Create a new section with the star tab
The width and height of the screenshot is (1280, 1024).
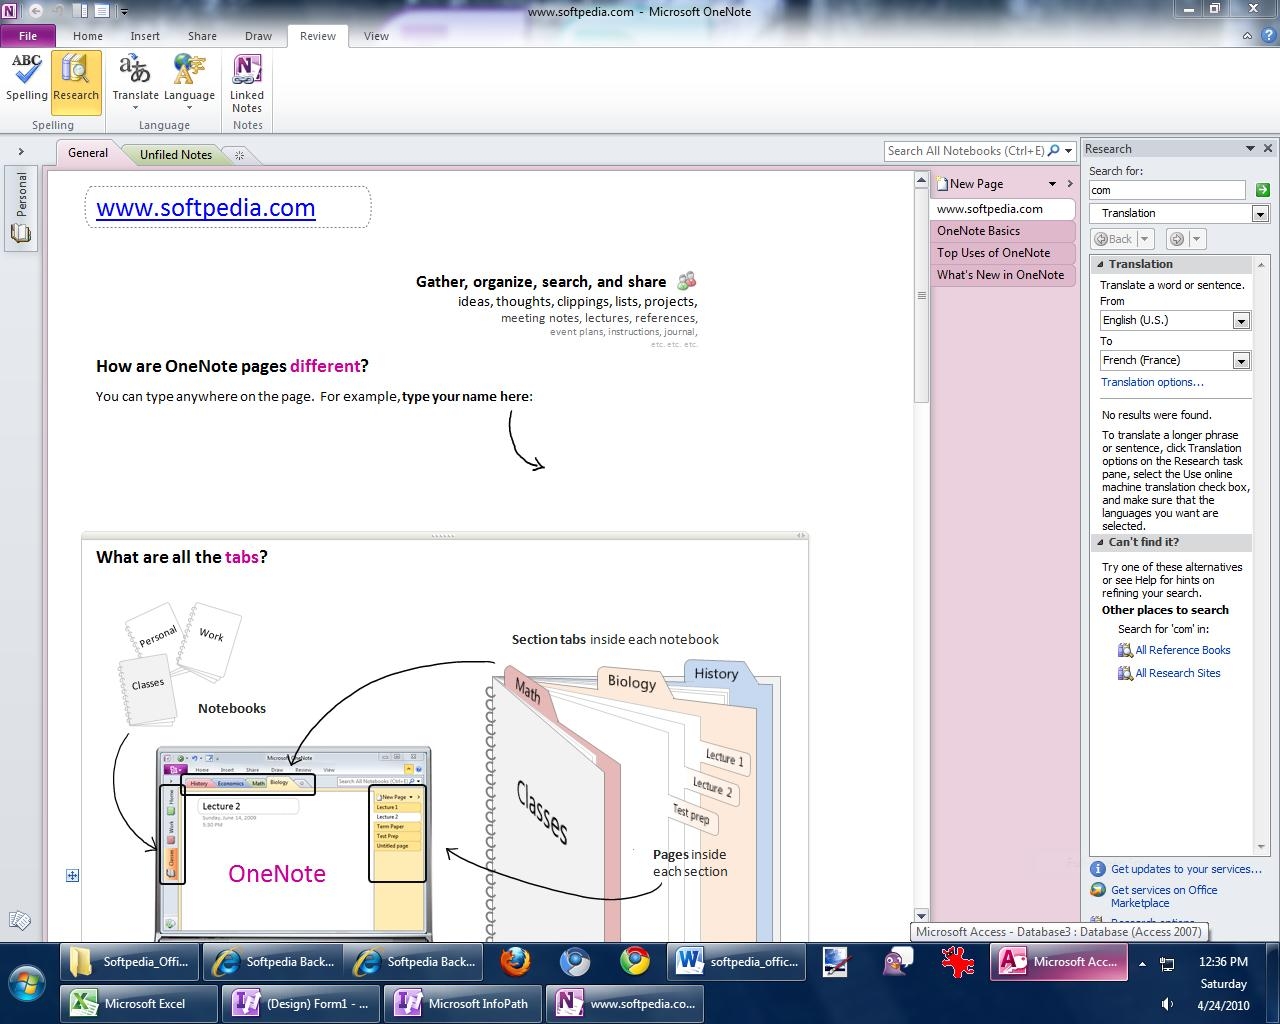239,155
